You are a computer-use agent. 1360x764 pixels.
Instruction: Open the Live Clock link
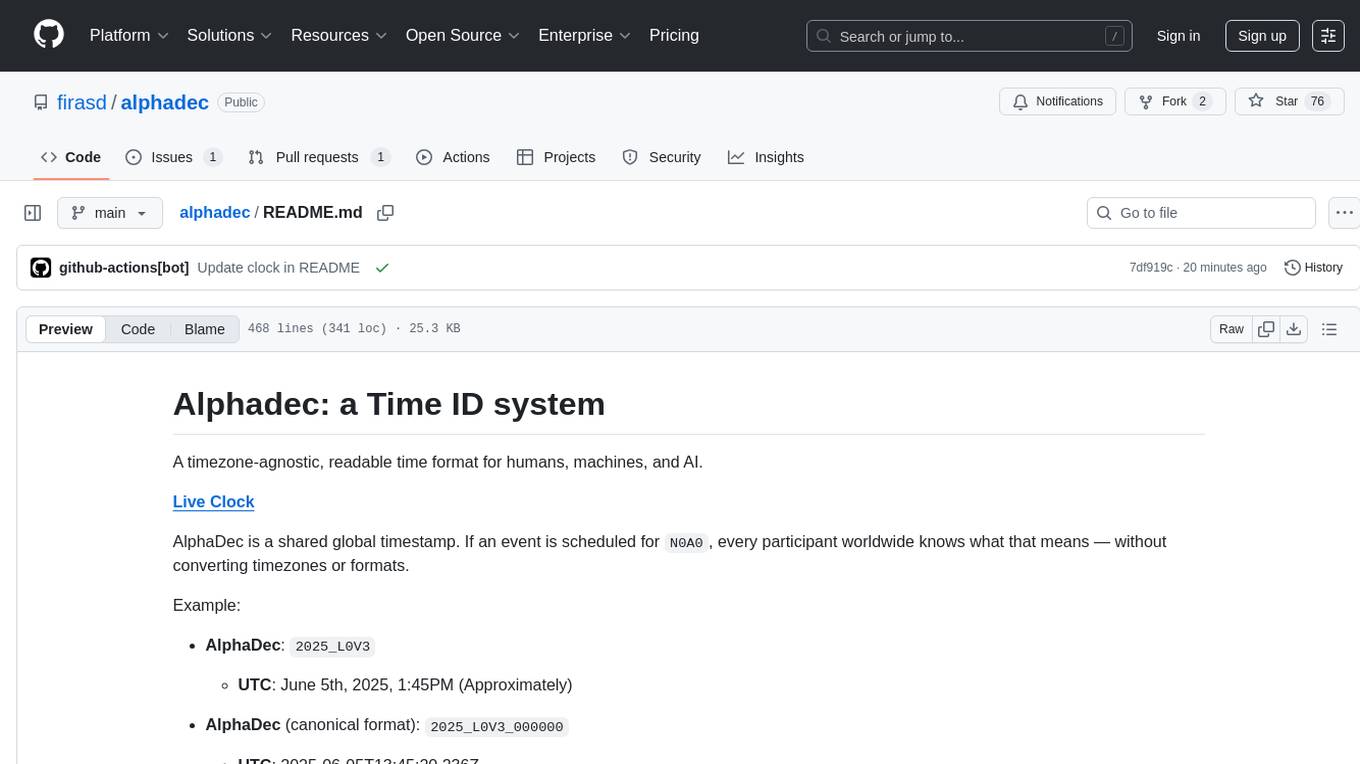[x=213, y=502]
